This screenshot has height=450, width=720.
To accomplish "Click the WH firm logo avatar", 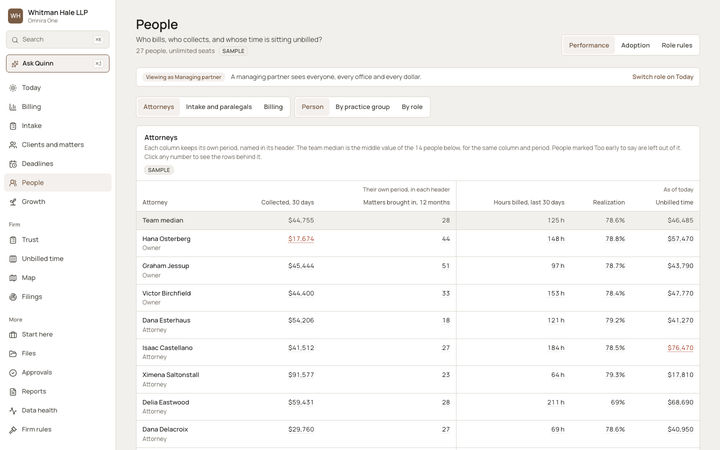I will (16, 16).
